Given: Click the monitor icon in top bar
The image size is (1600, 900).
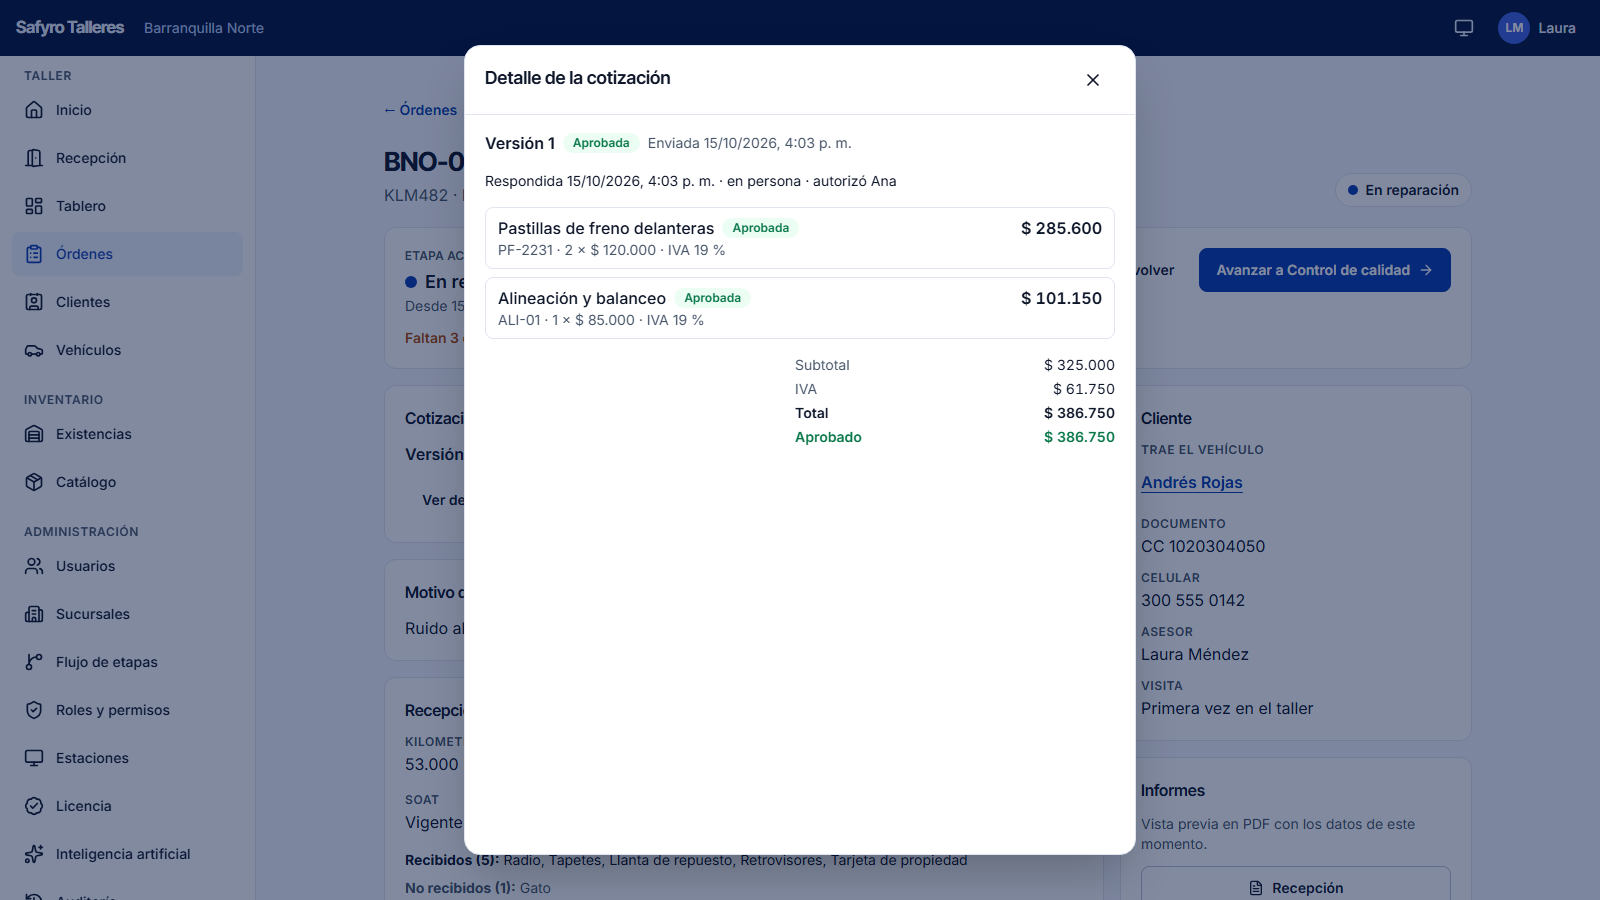Looking at the screenshot, I should pos(1464,28).
